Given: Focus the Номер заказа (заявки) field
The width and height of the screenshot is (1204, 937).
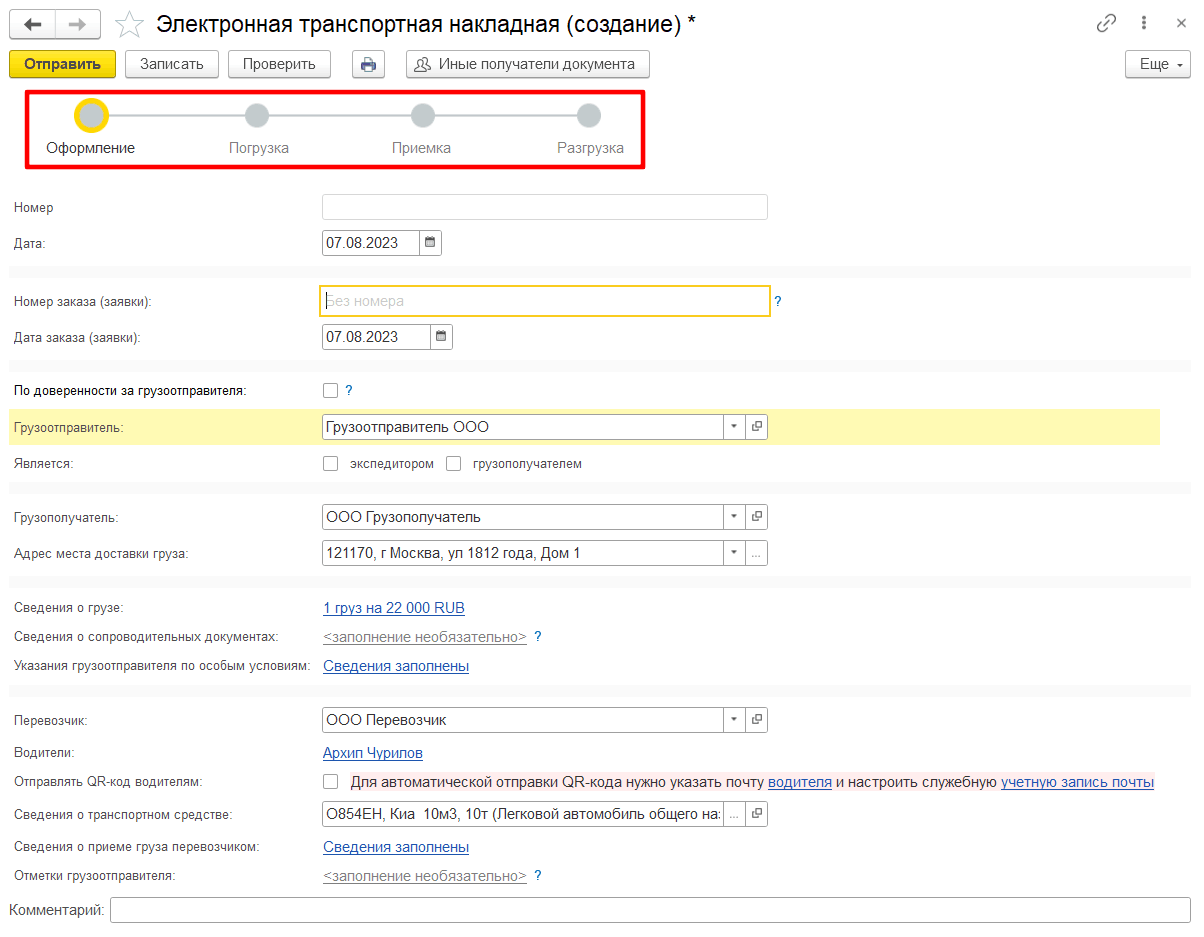Looking at the screenshot, I should coord(545,301).
